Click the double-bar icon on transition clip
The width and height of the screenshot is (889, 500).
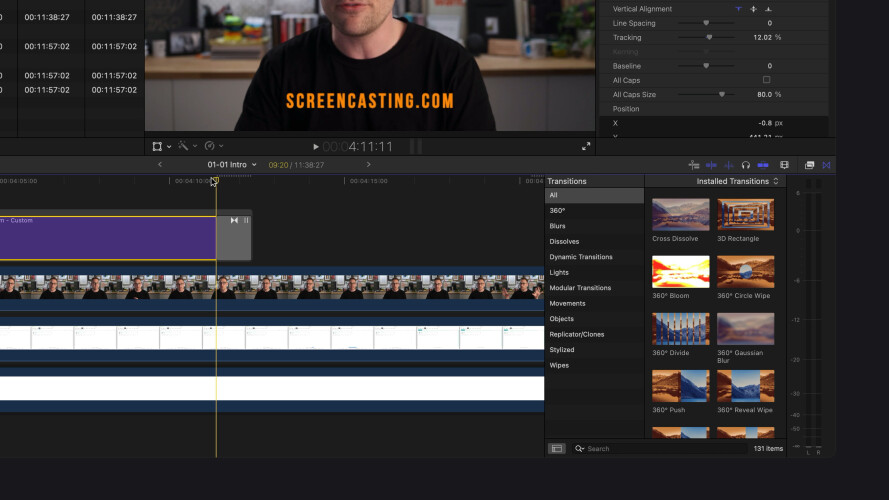246,220
